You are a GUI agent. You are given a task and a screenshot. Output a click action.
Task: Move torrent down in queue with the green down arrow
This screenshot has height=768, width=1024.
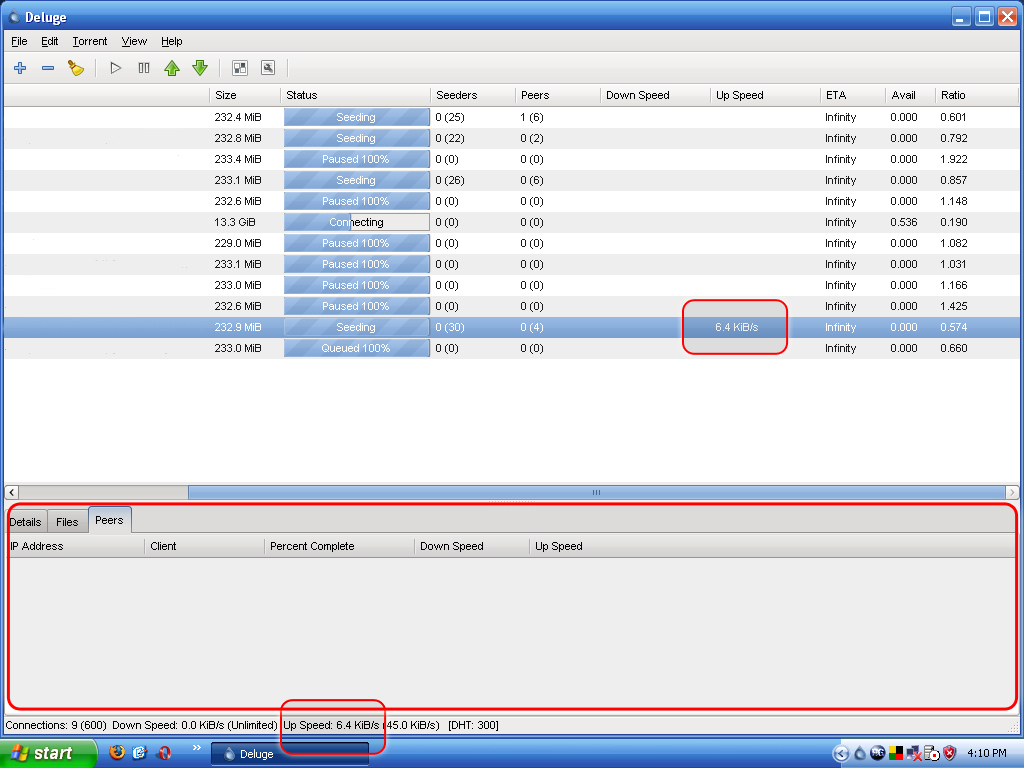(x=200, y=68)
